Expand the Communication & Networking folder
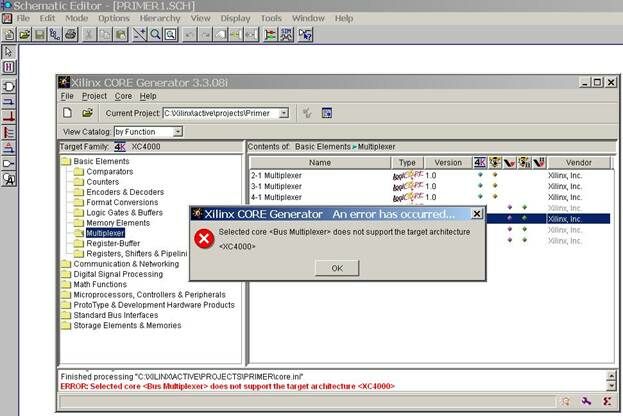 [x=66, y=264]
